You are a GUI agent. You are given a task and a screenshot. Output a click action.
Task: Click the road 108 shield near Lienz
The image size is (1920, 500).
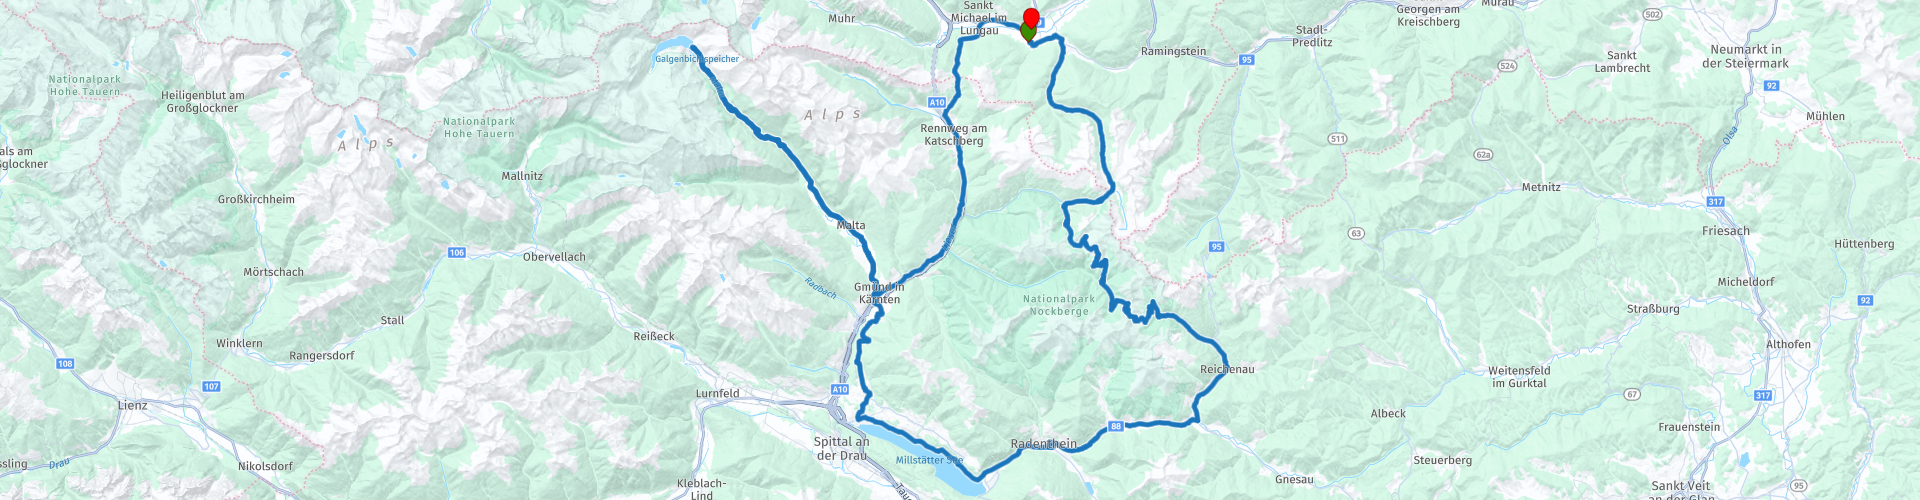(x=65, y=364)
